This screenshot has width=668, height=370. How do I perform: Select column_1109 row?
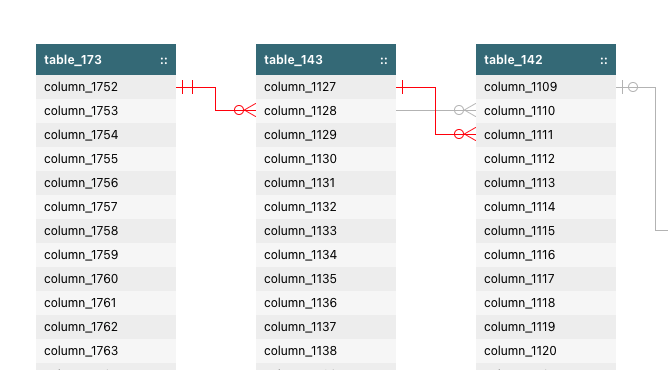546,87
